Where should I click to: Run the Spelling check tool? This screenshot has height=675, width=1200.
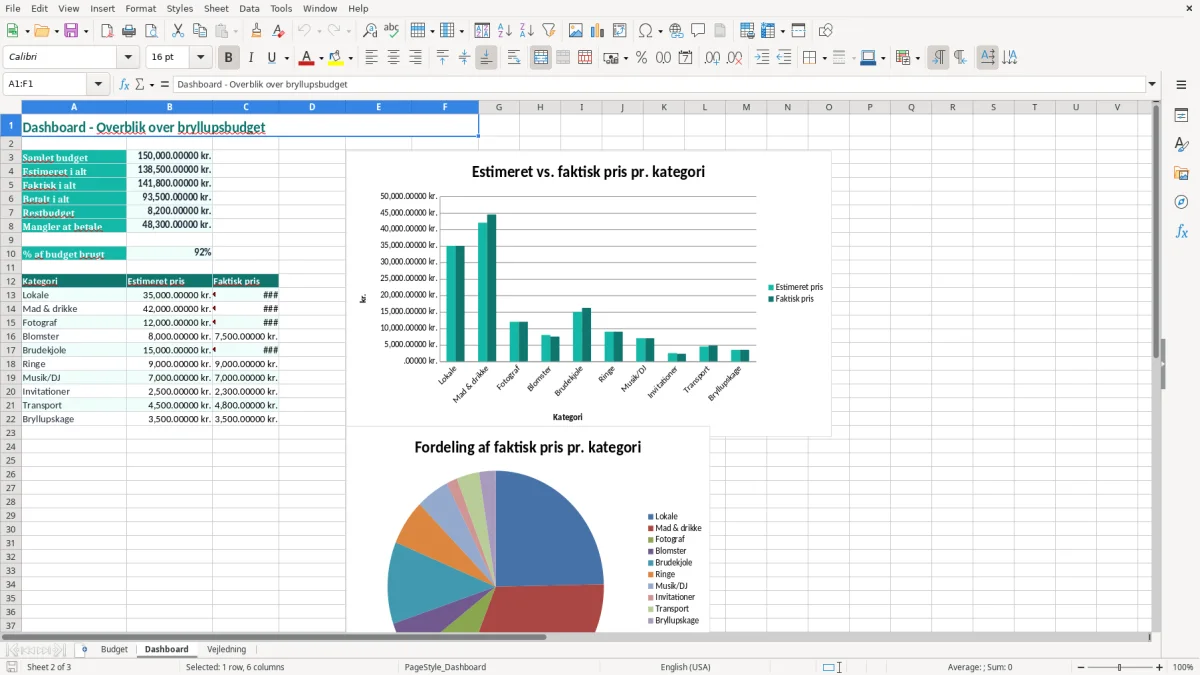tap(392, 31)
